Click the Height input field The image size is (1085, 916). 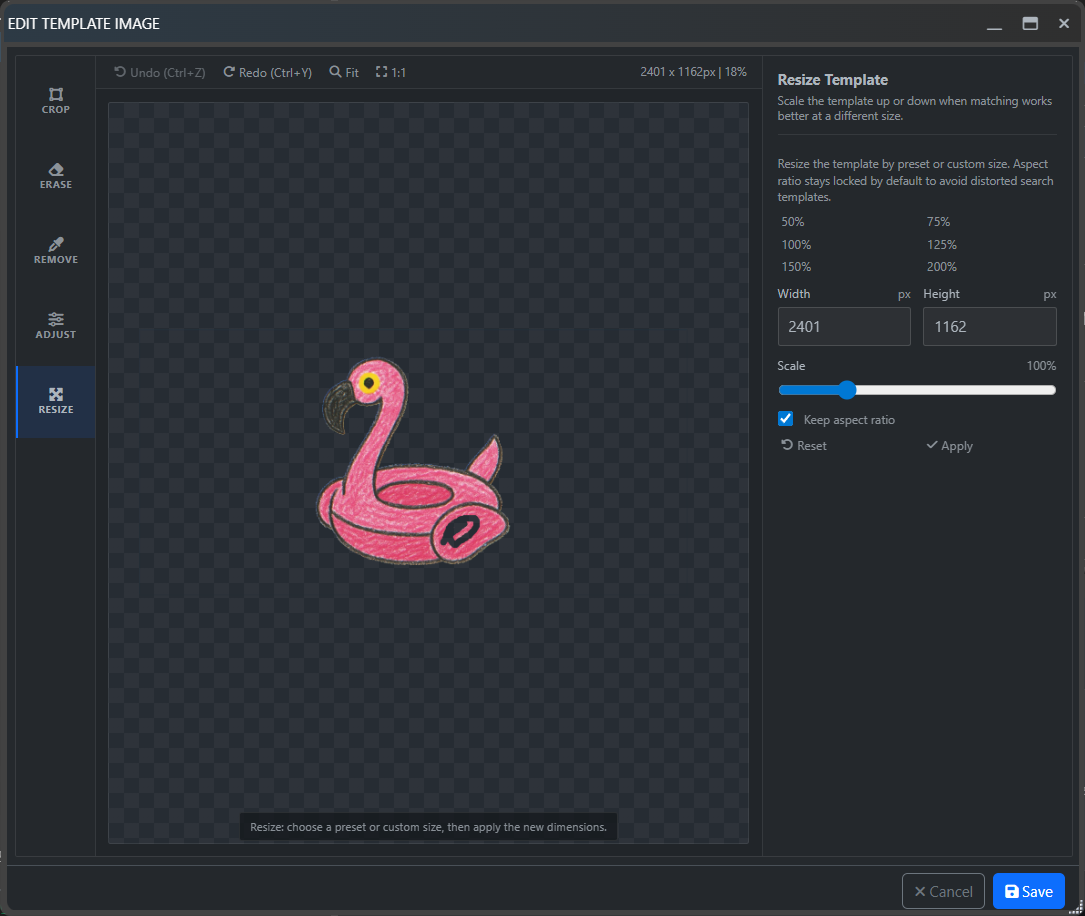[x=990, y=327]
